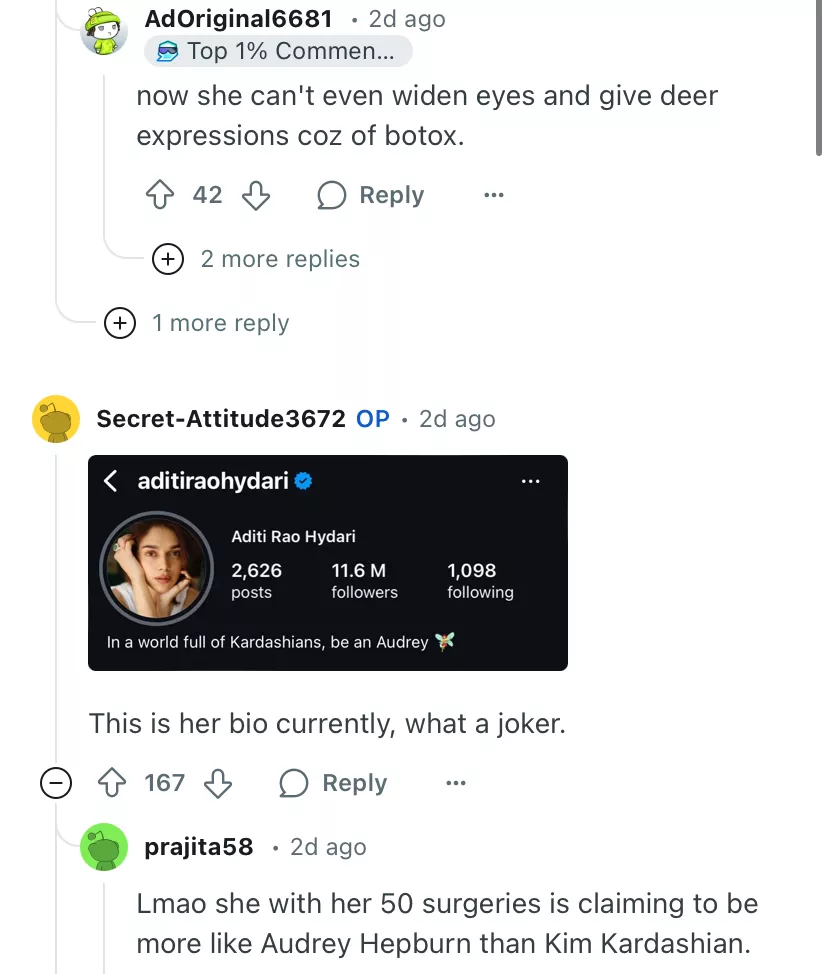Collapse Secret-Attitude3672's comment thread

tap(56, 783)
